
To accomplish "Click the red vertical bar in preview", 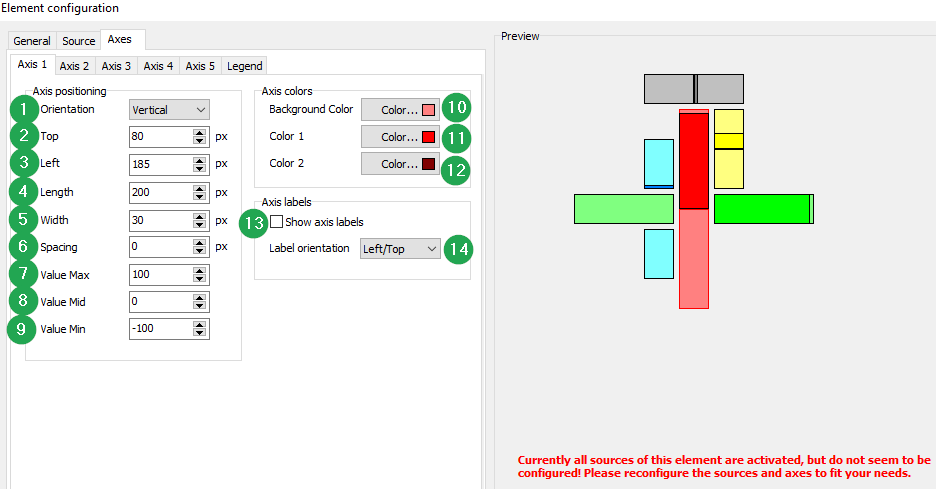I will [694, 160].
